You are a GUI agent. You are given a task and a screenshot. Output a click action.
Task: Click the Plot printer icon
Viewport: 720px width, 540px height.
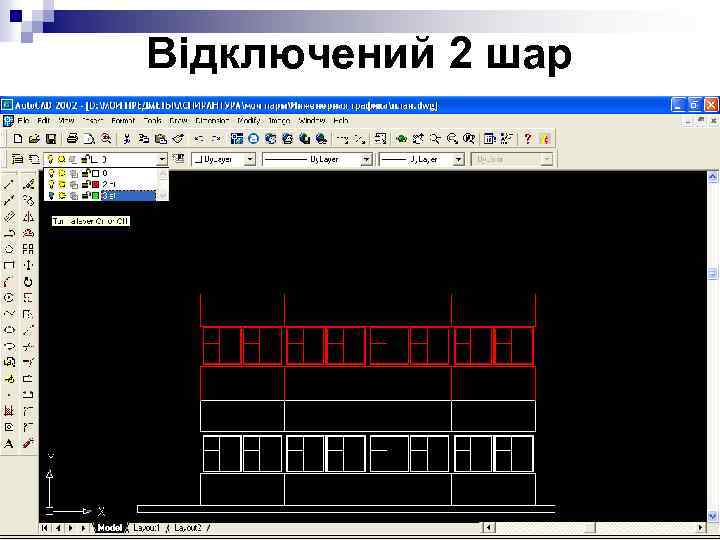(x=72, y=138)
